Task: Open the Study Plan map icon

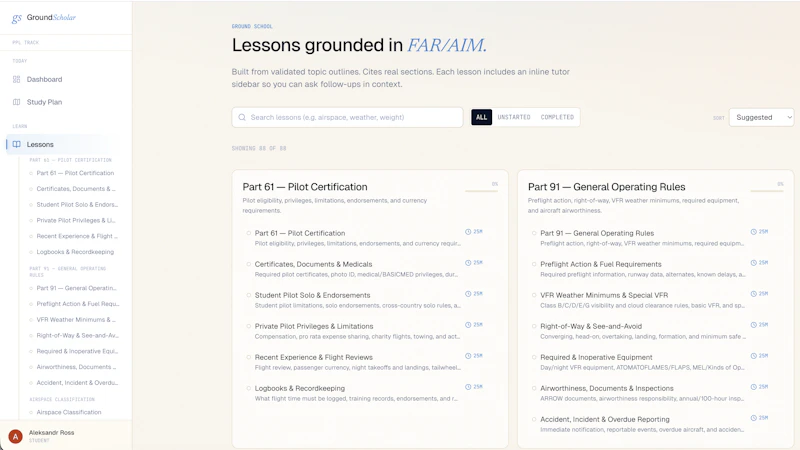Action: [x=16, y=102]
